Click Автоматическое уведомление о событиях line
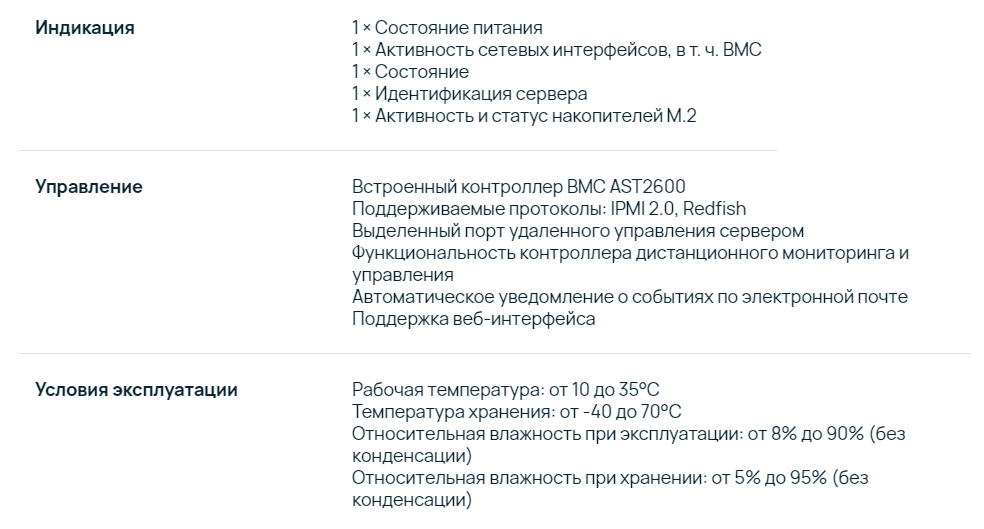Image resolution: width=984 pixels, height=529 pixels. tap(629, 296)
